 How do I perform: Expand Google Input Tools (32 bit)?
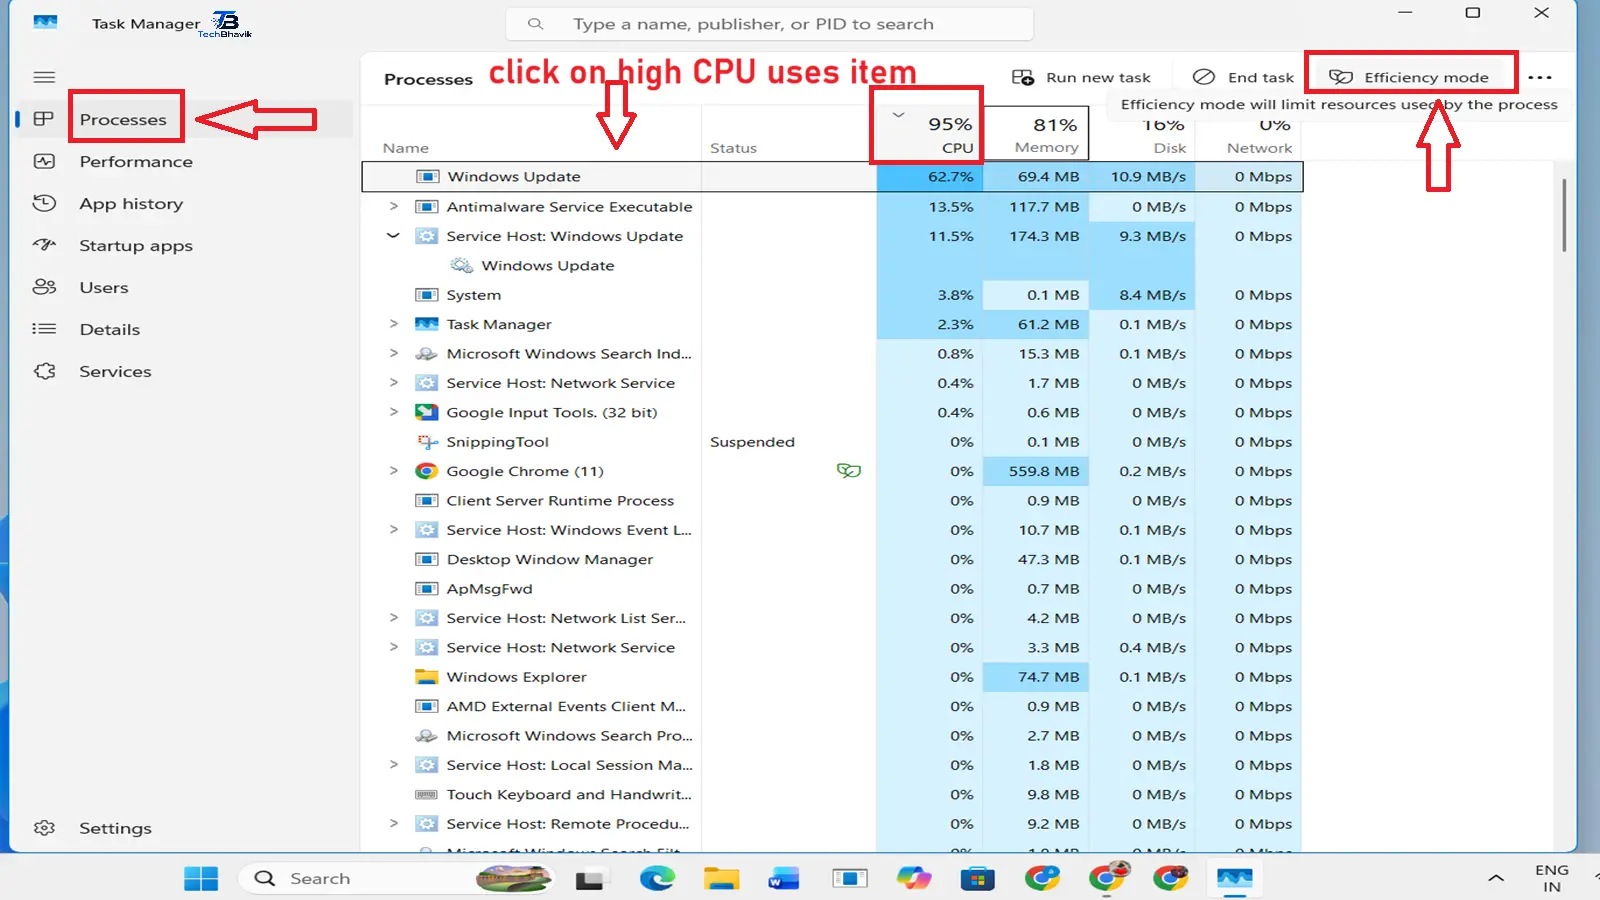click(x=393, y=412)
